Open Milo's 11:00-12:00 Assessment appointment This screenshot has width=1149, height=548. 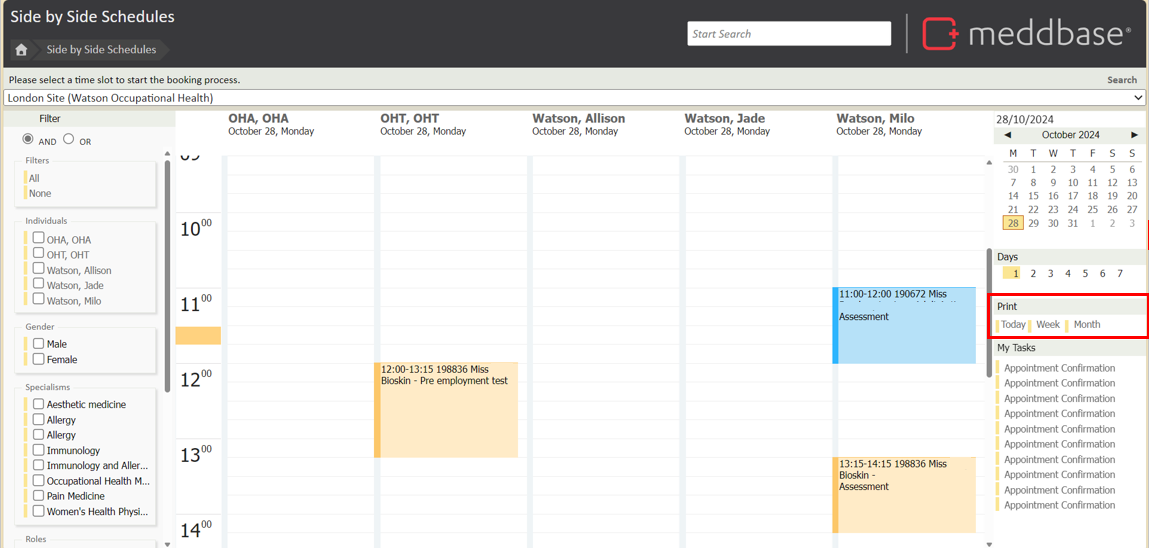pos(905,325)
